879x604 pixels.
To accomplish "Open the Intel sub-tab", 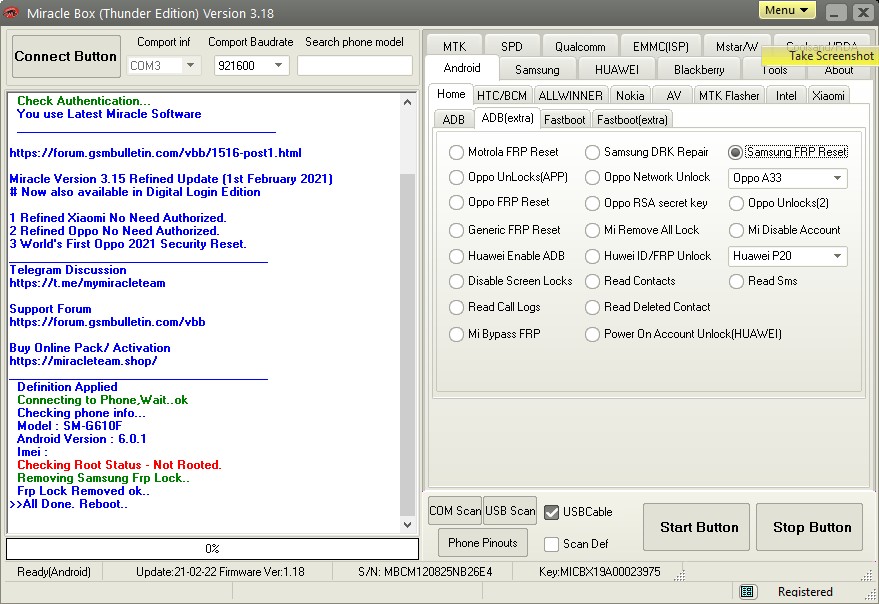I will pos(786,95).
